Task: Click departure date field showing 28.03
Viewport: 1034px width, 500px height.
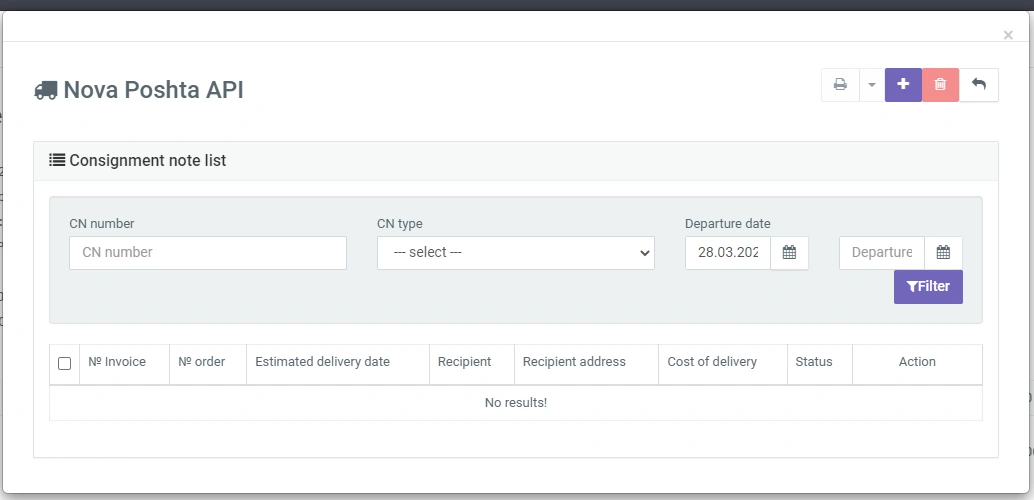Action: 728,253
